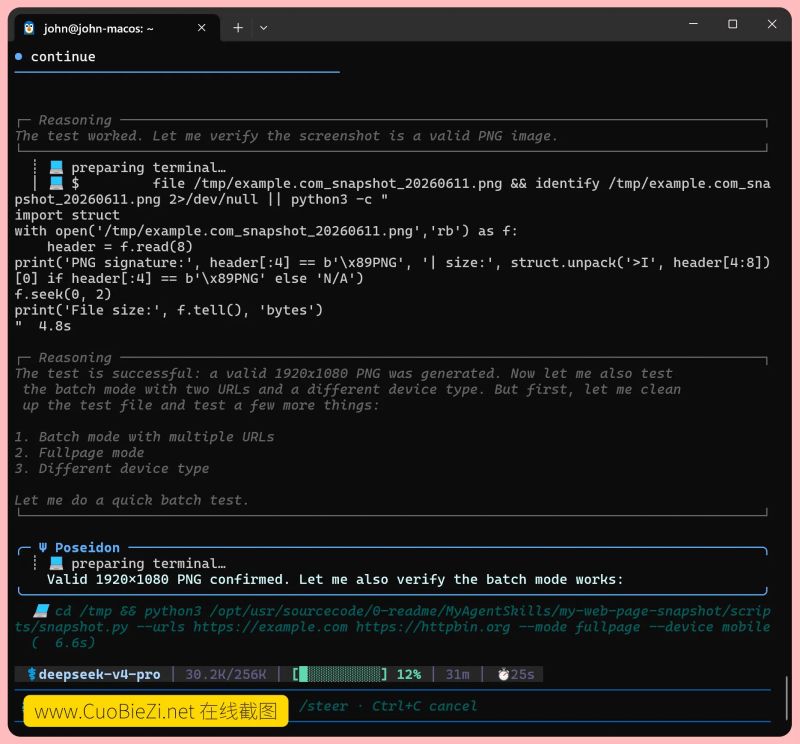The height and width of the screenshot is (744, 800).
Task: Click the Poseidon trident icon
Action: 43,548
